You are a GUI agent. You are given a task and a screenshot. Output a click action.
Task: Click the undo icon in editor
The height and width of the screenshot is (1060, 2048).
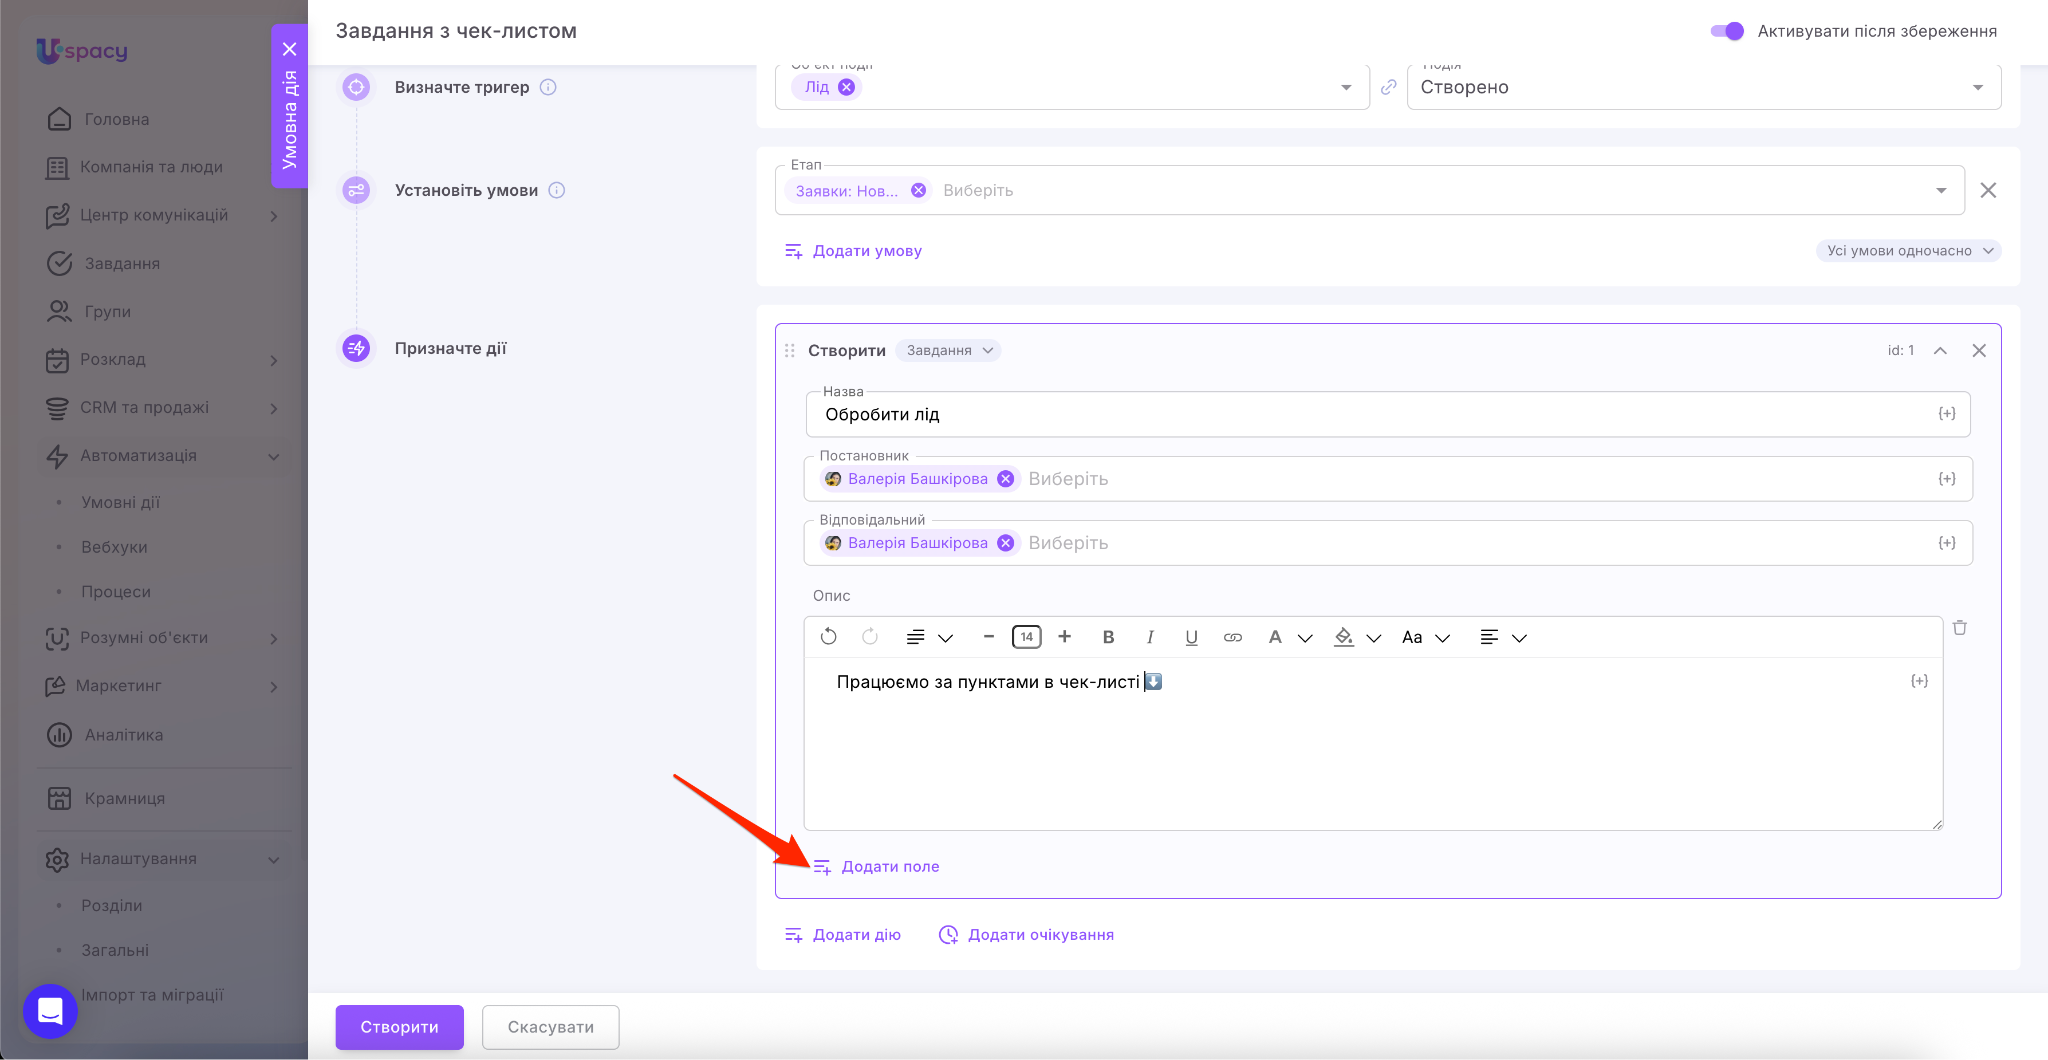[x=828, y=637]
